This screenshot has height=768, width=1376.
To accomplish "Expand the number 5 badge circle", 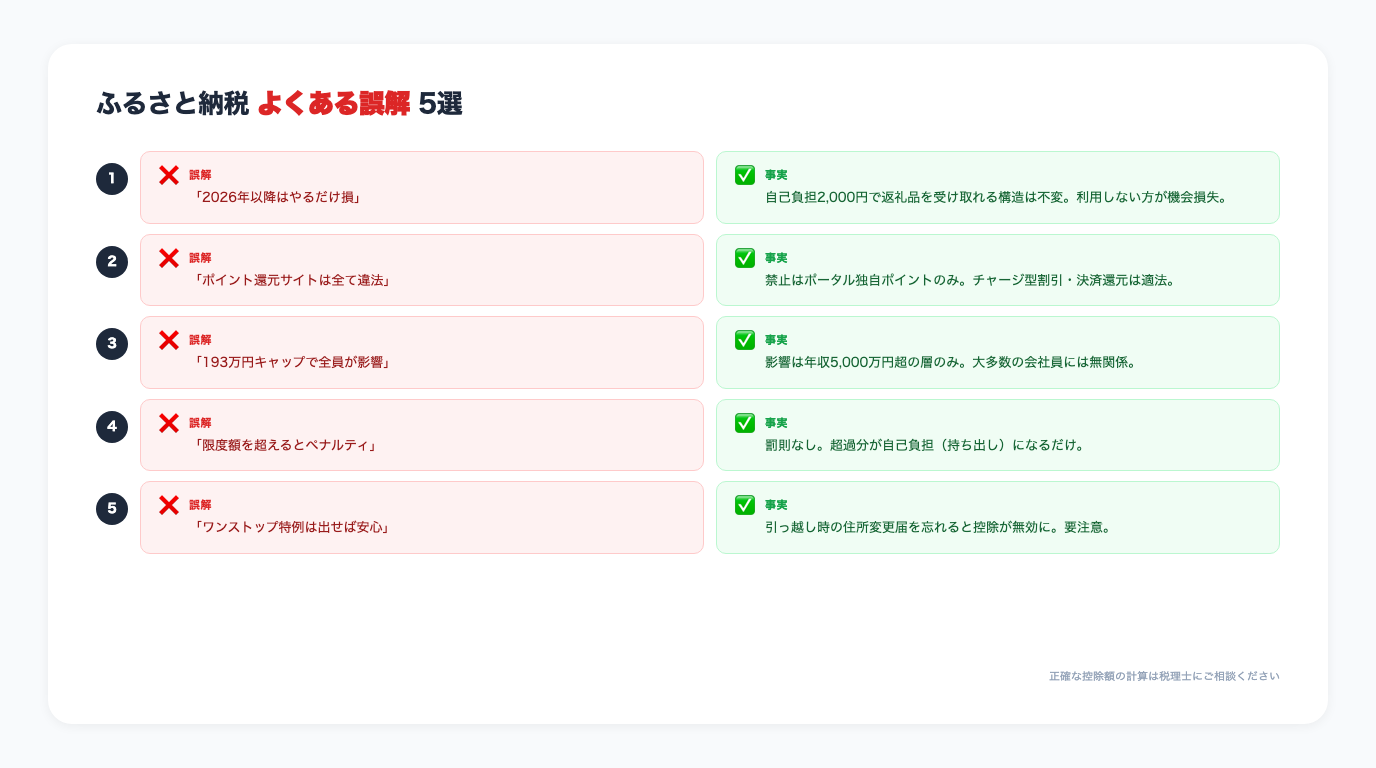I will (112, 508).
